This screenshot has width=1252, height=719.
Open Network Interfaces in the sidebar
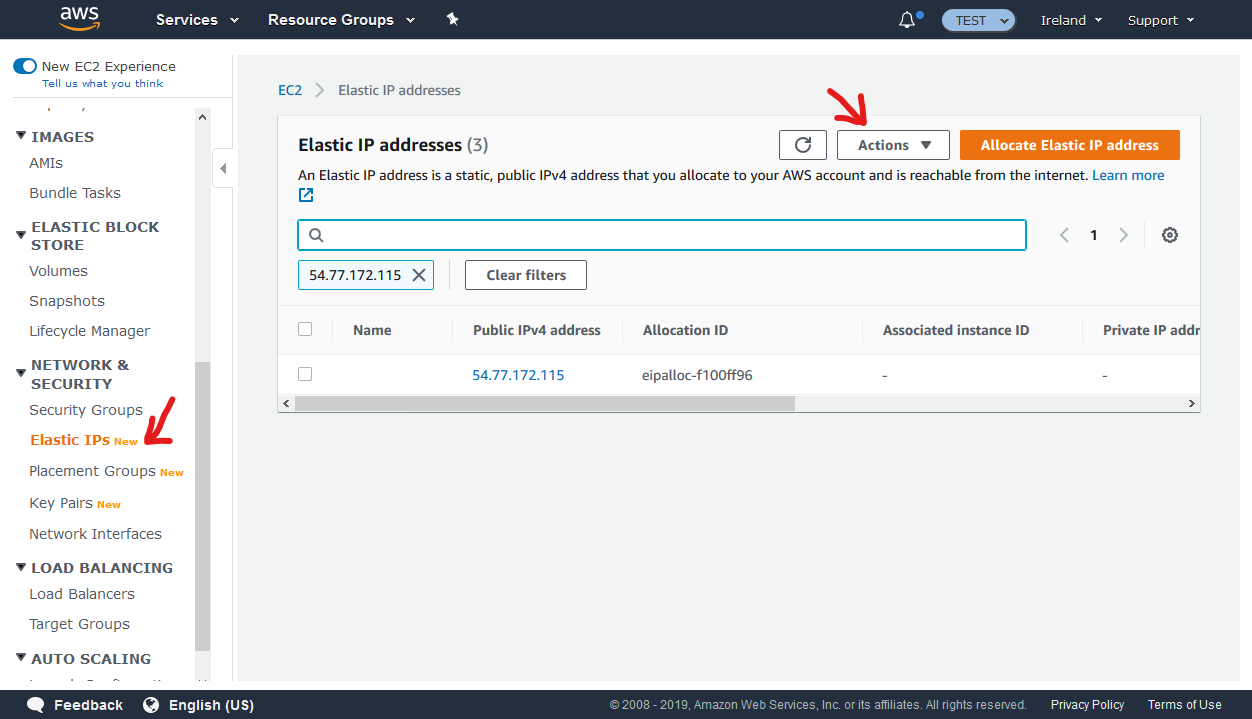click(x=95, y=534)
